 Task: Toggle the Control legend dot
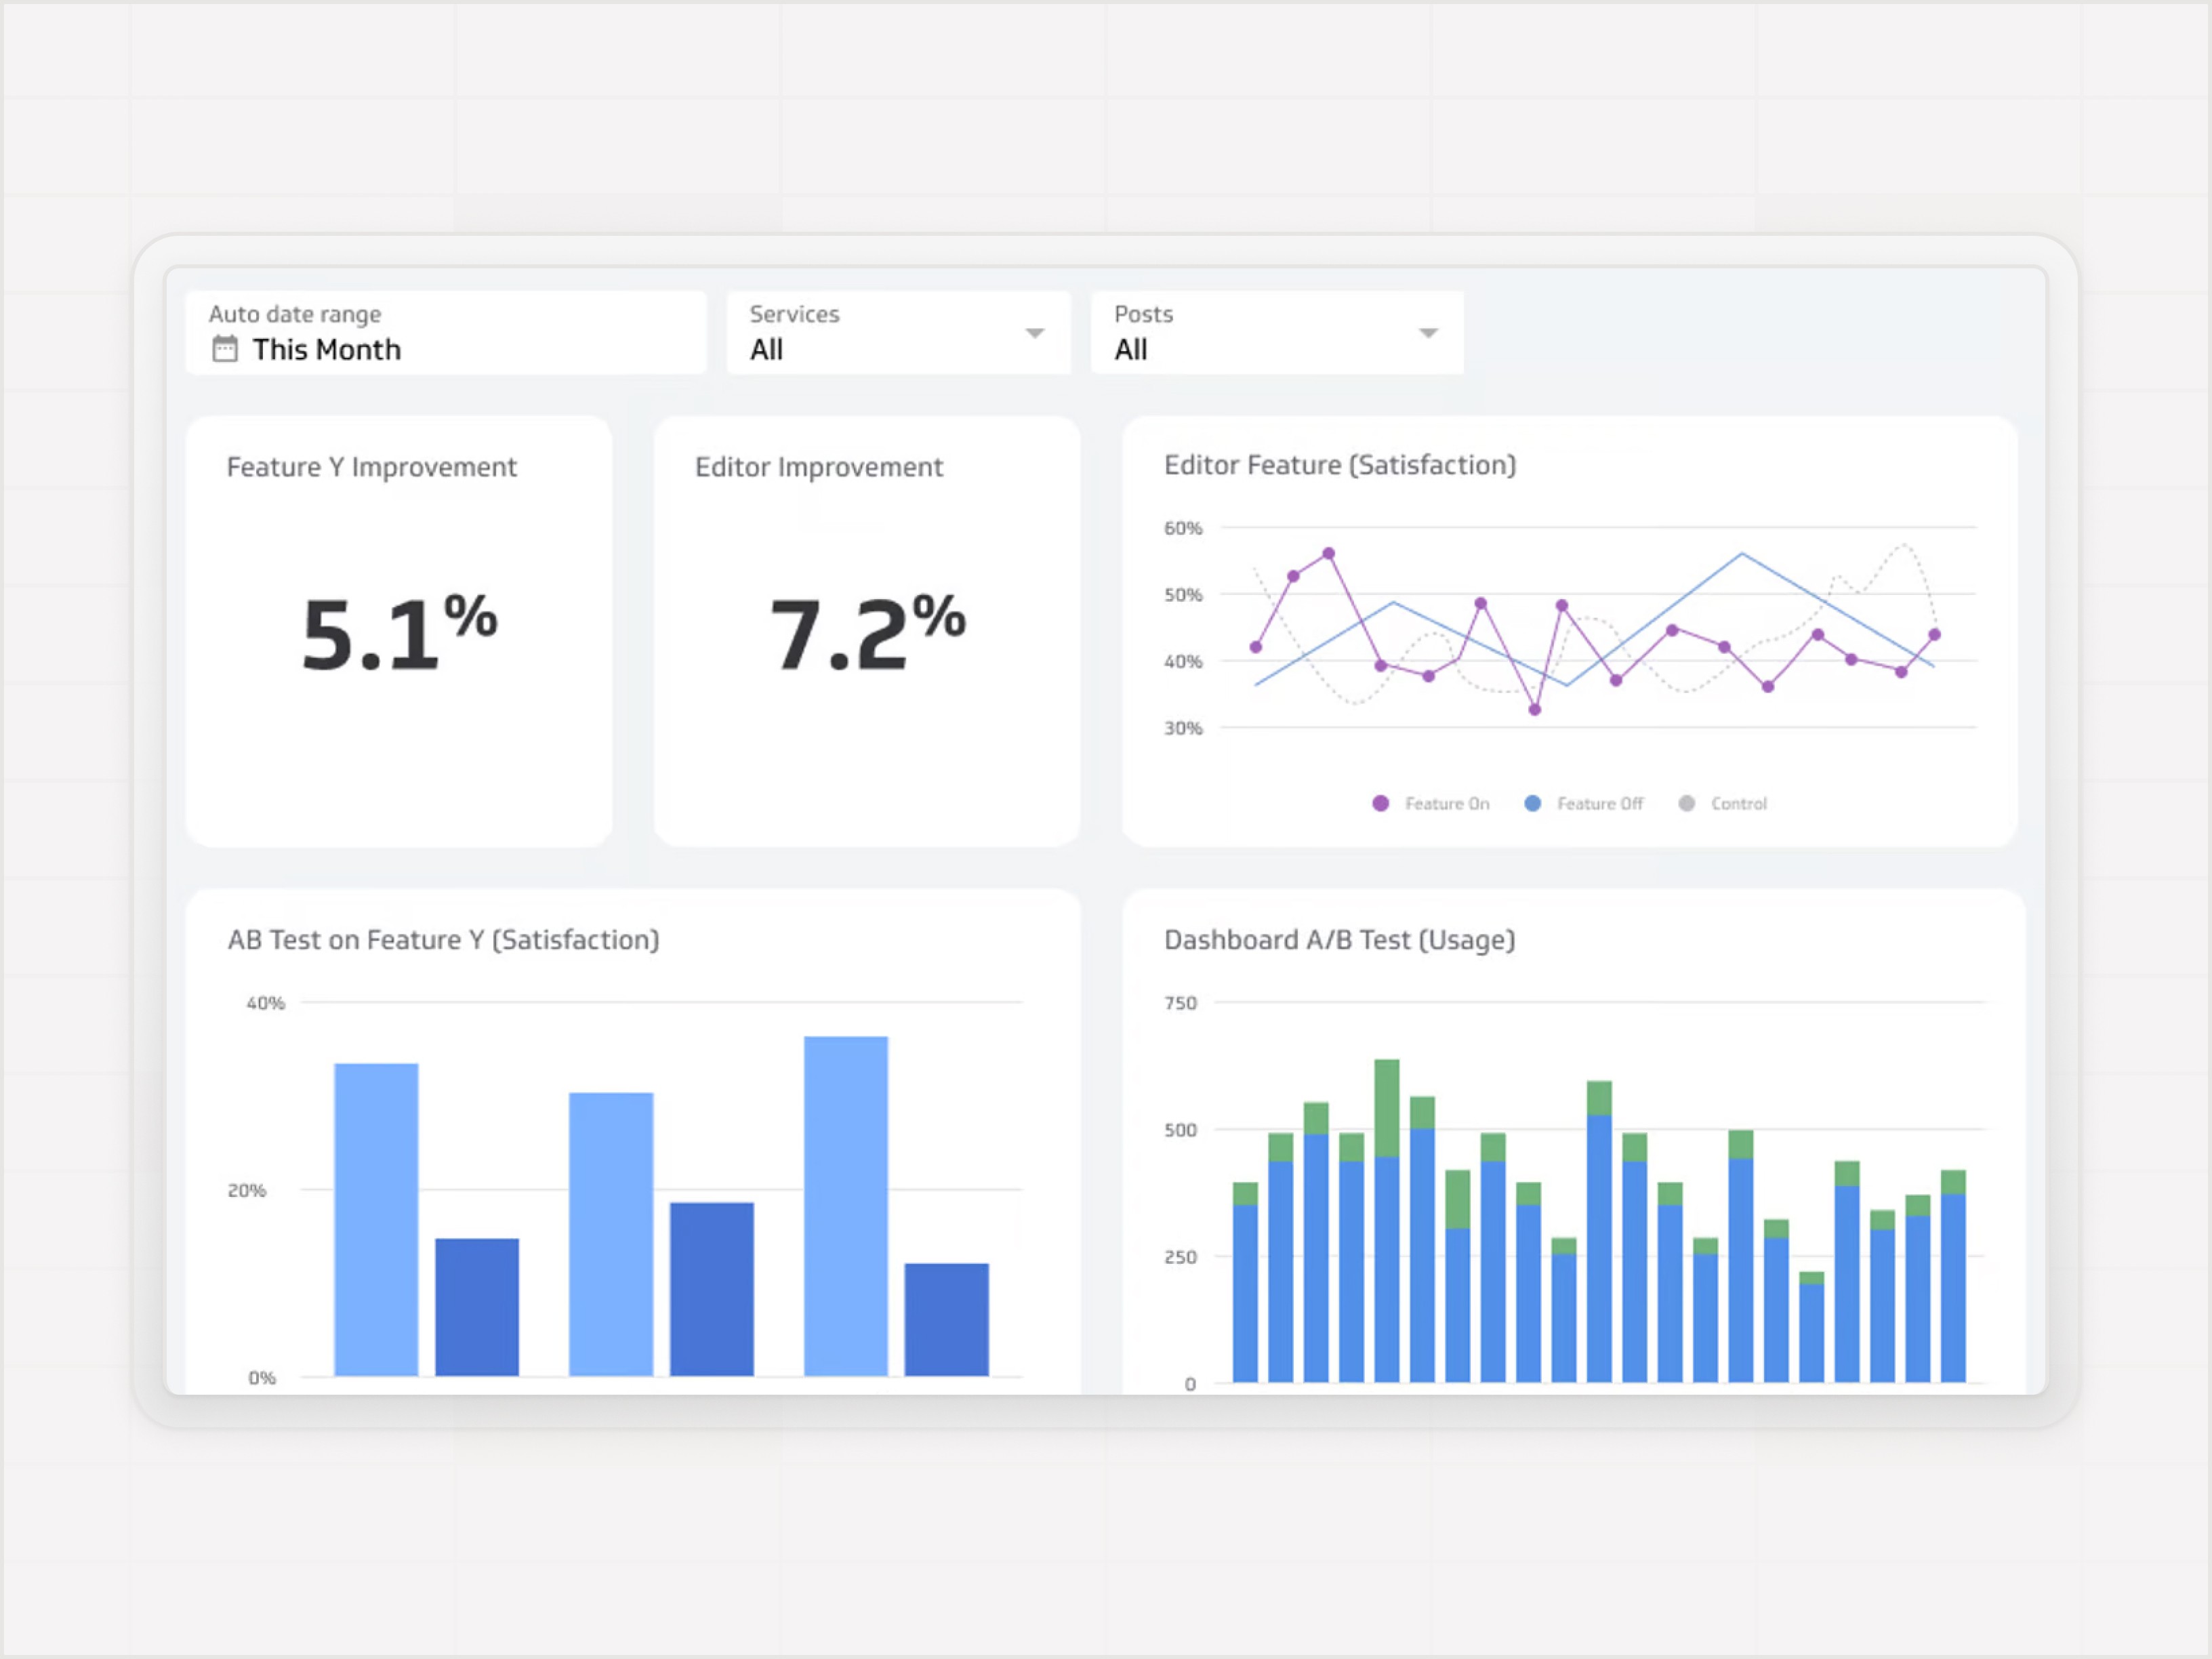[x=1686, y=803]
